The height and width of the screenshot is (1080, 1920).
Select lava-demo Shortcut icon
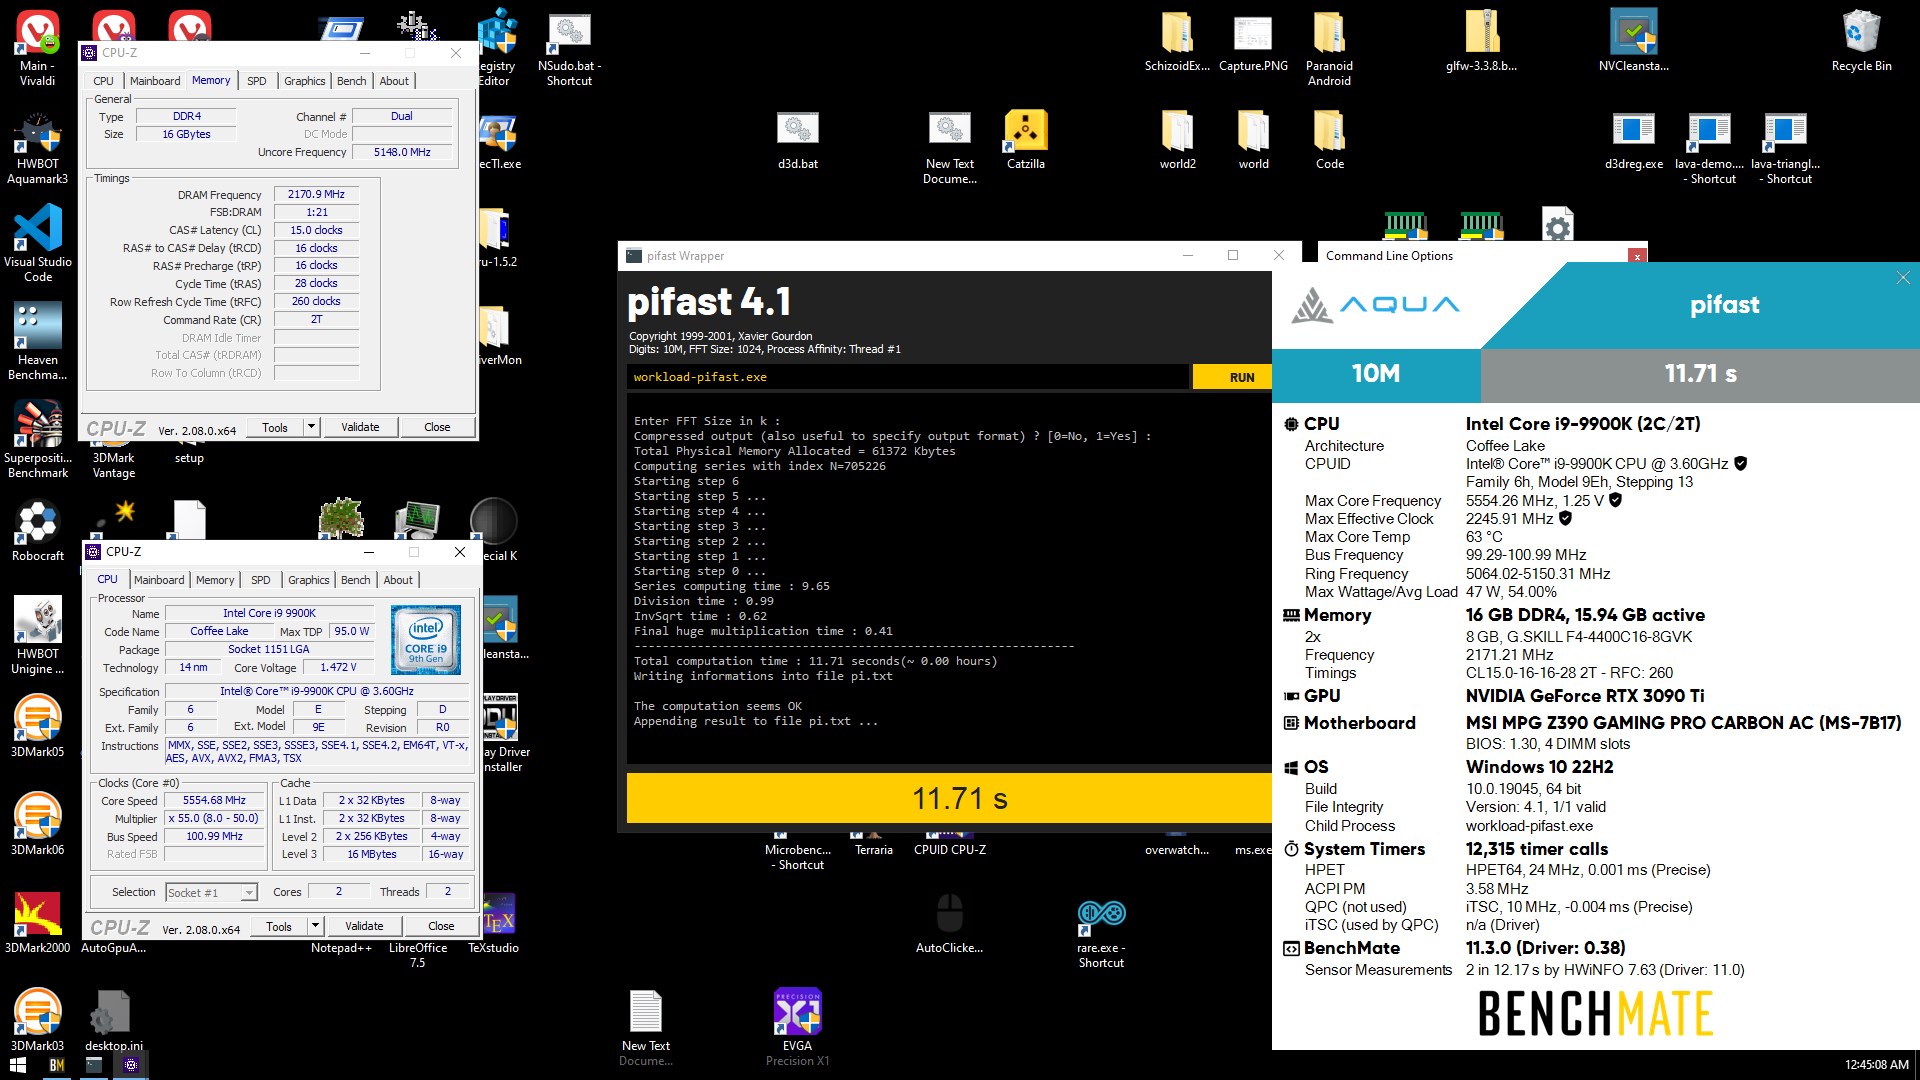[1710, 148]
